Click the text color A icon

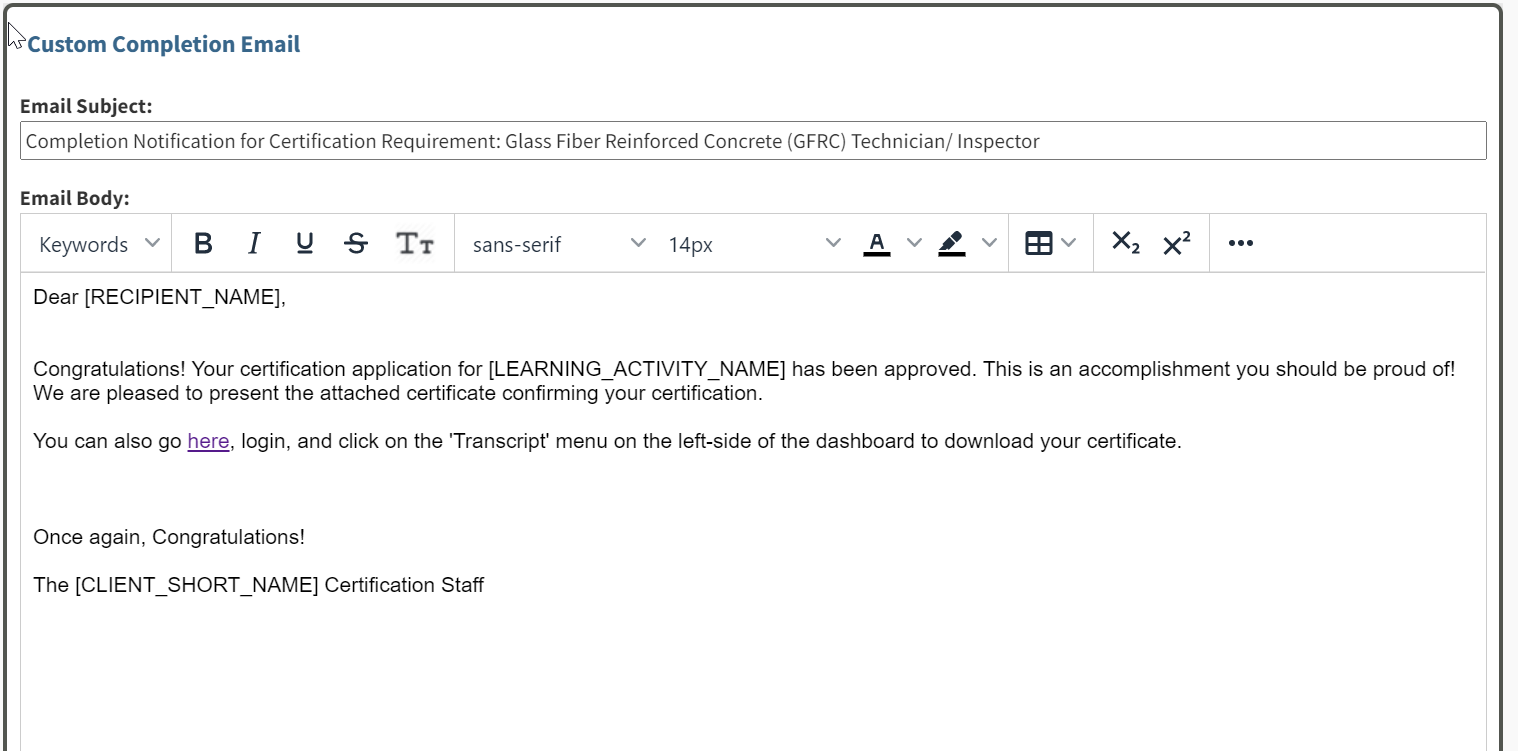[x=875, y=240]
